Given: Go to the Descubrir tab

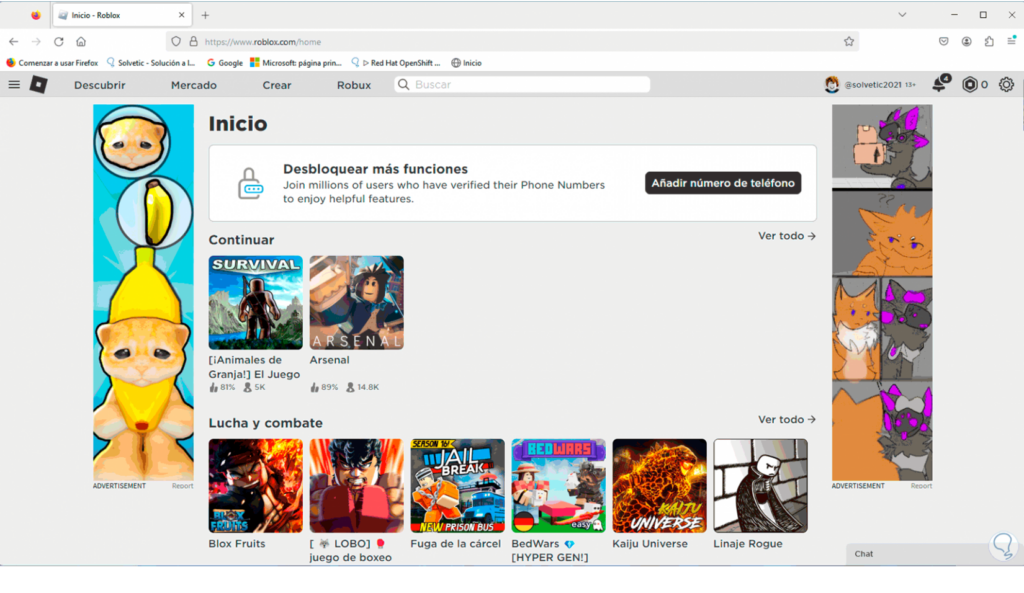Looking at the screenshot, I should coord(100,85).
